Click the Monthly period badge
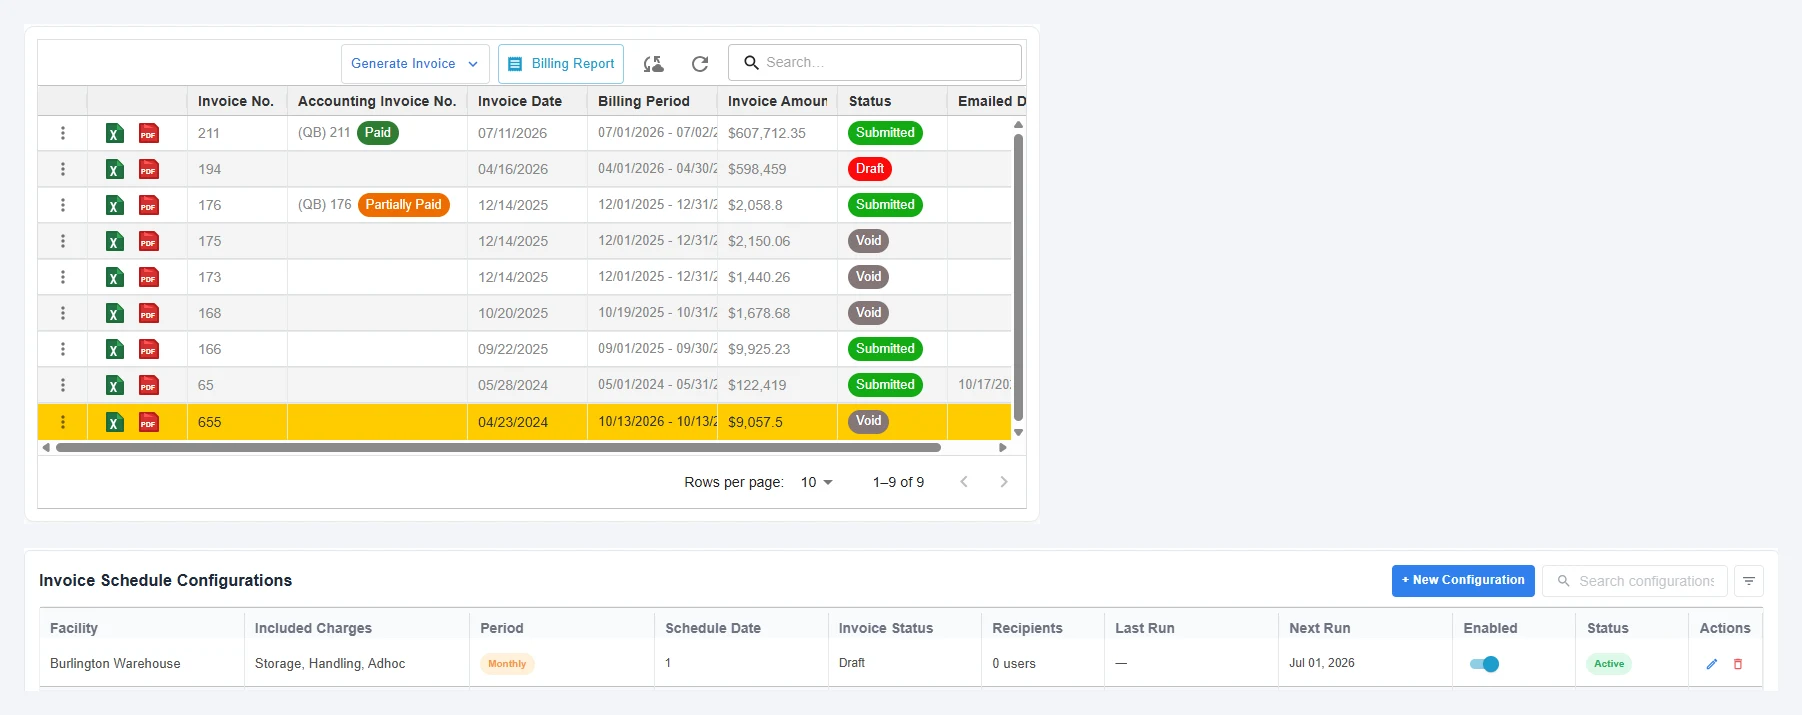Viewport: 1802px width, 715px height. click(507, 664)
